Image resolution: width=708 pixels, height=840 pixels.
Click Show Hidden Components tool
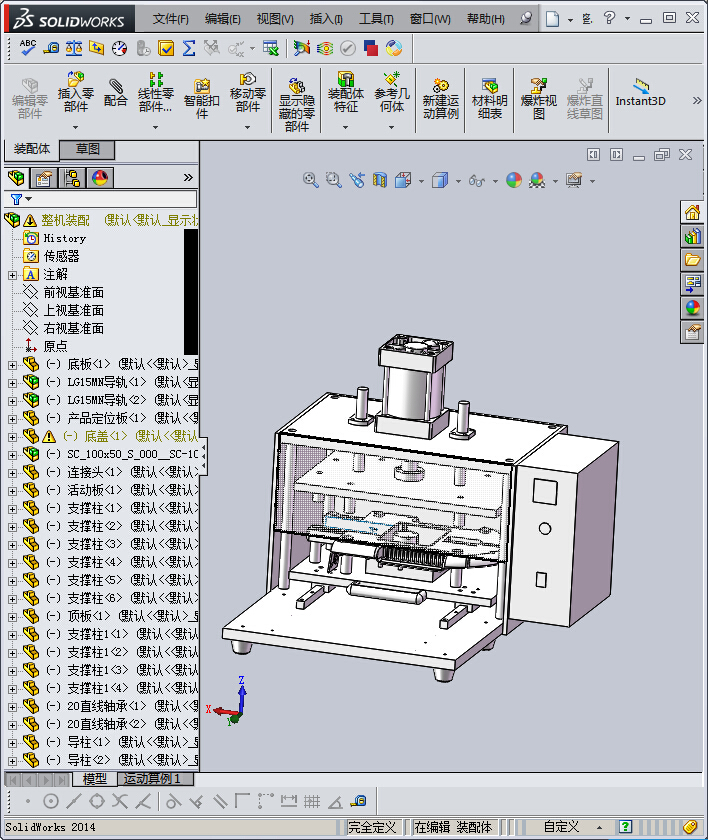click(x=297, y=105)
